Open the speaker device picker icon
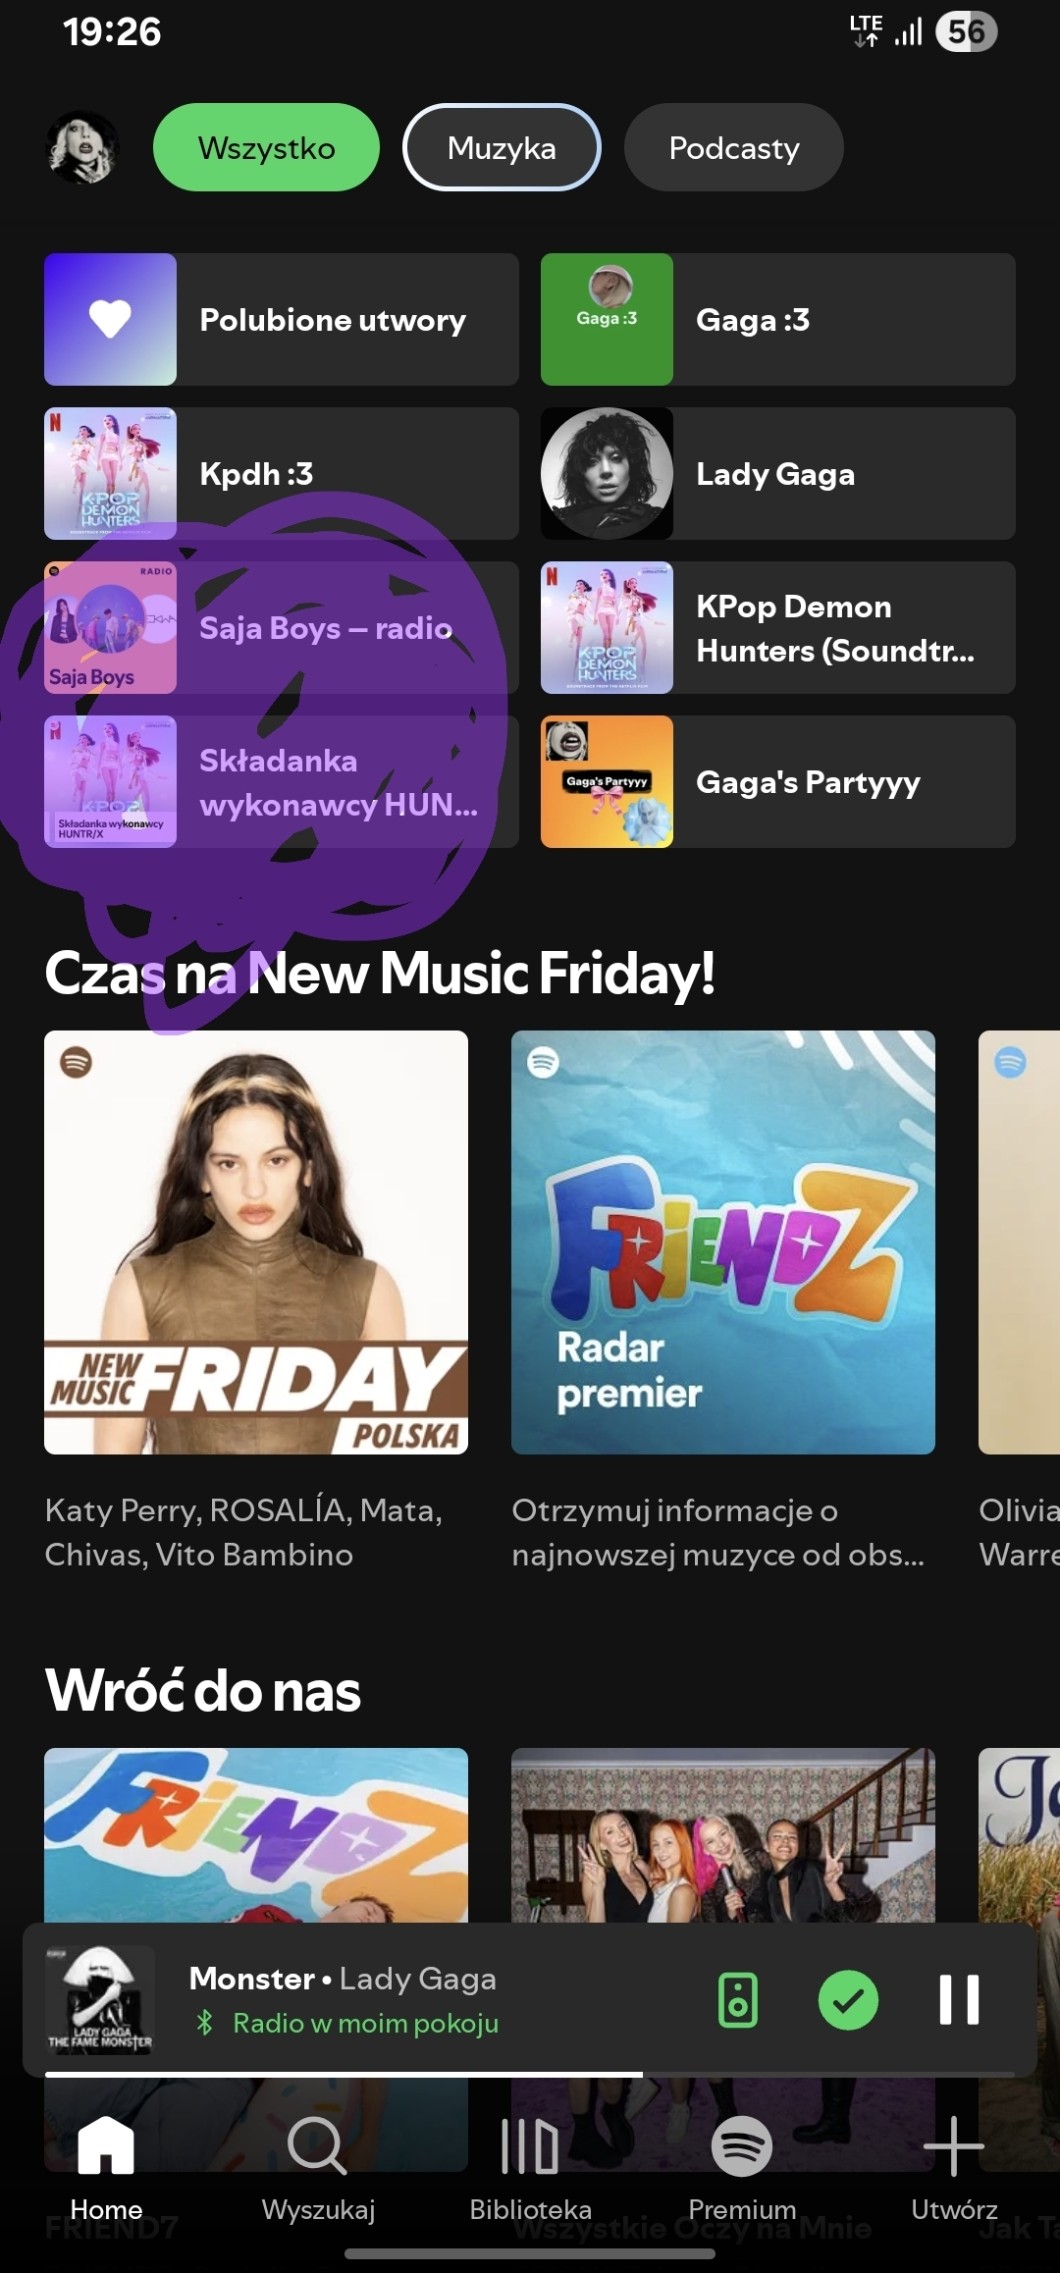1060x2273 pixels. tap(738, 2000)
